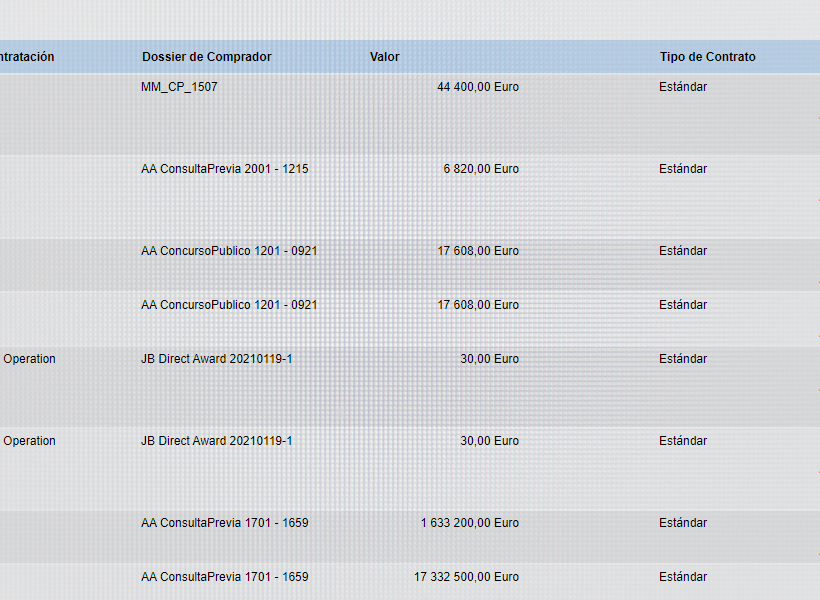
Task: Click the Tipo de Contrato column header
Action: pos(707,57)
